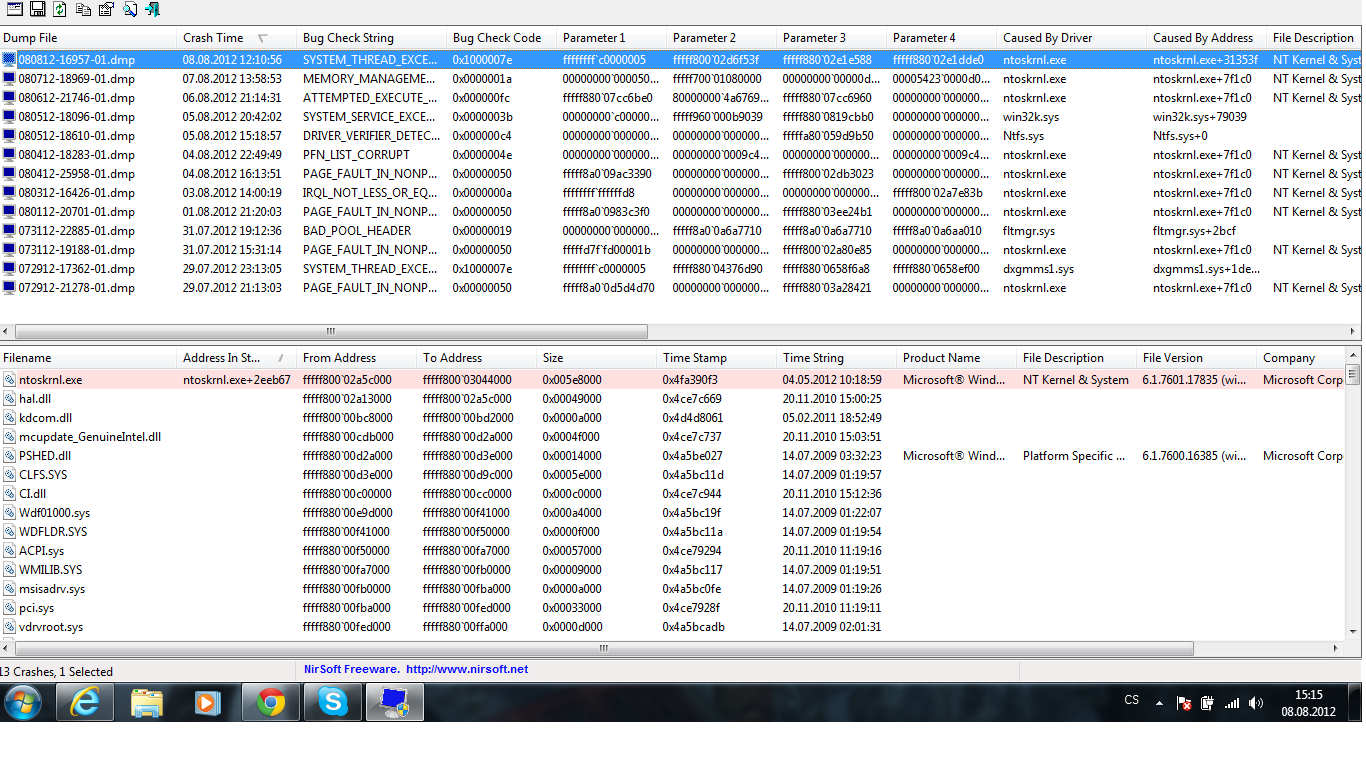This screenshot has height=768, width=1366.
Task: Launch Internet Explorer from the taskbar
Action: click(85, 702)
